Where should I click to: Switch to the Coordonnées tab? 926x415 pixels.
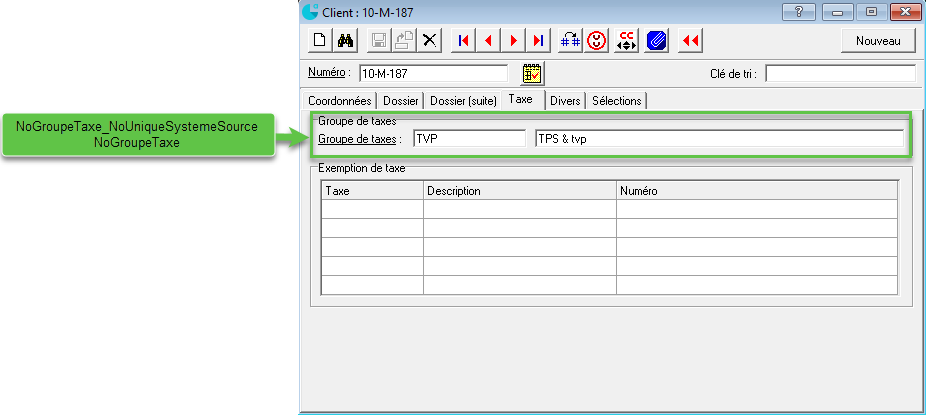point(339,101)
